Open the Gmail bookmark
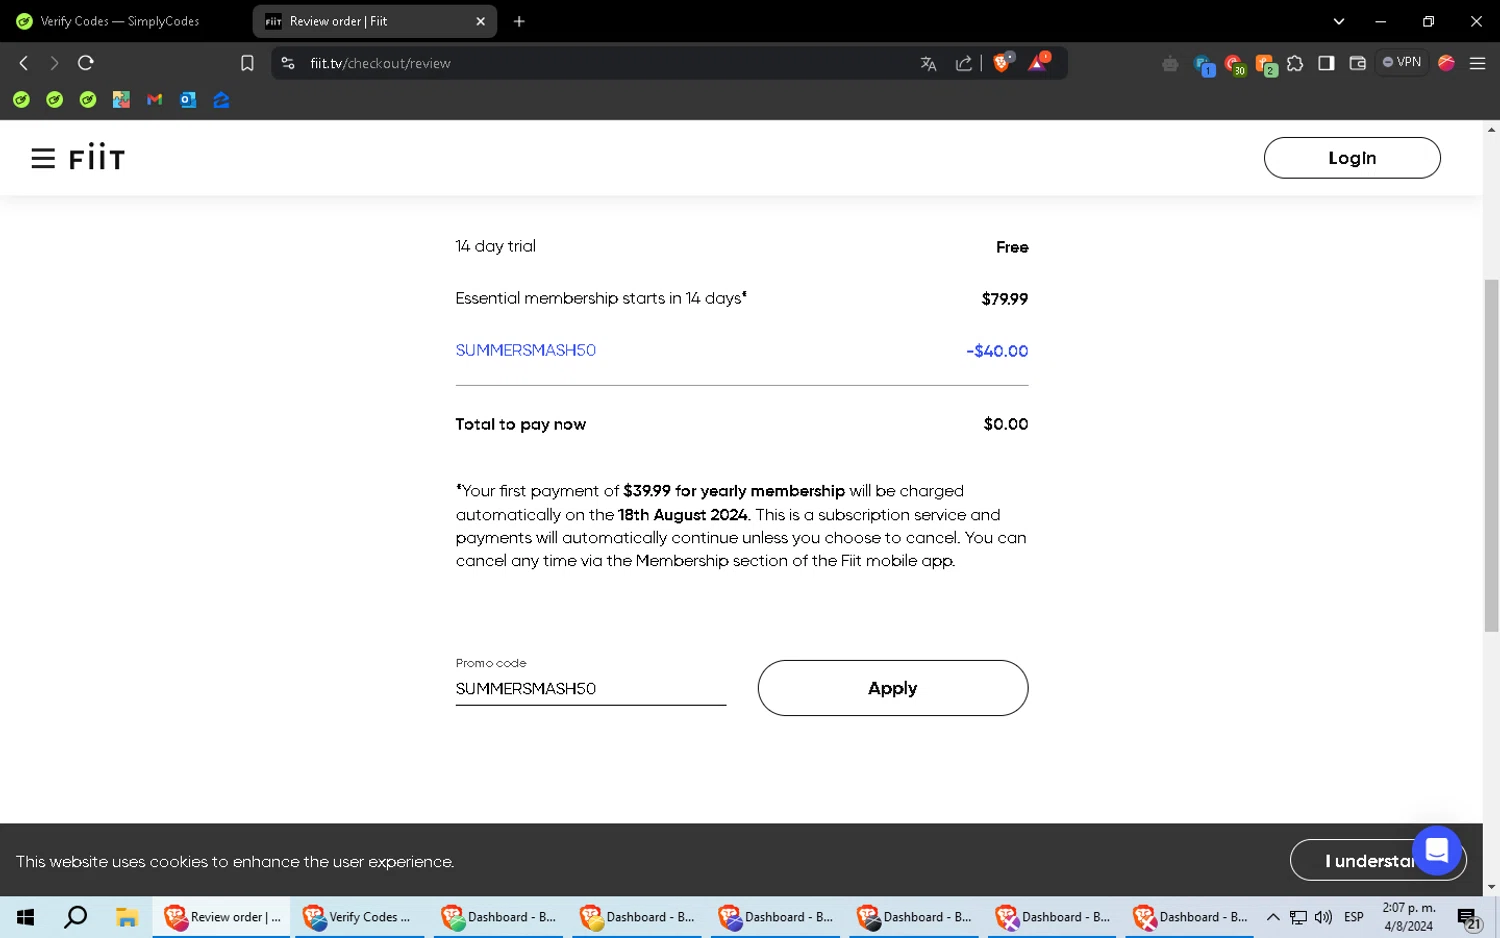The image size is (1500, 938). 154,100
